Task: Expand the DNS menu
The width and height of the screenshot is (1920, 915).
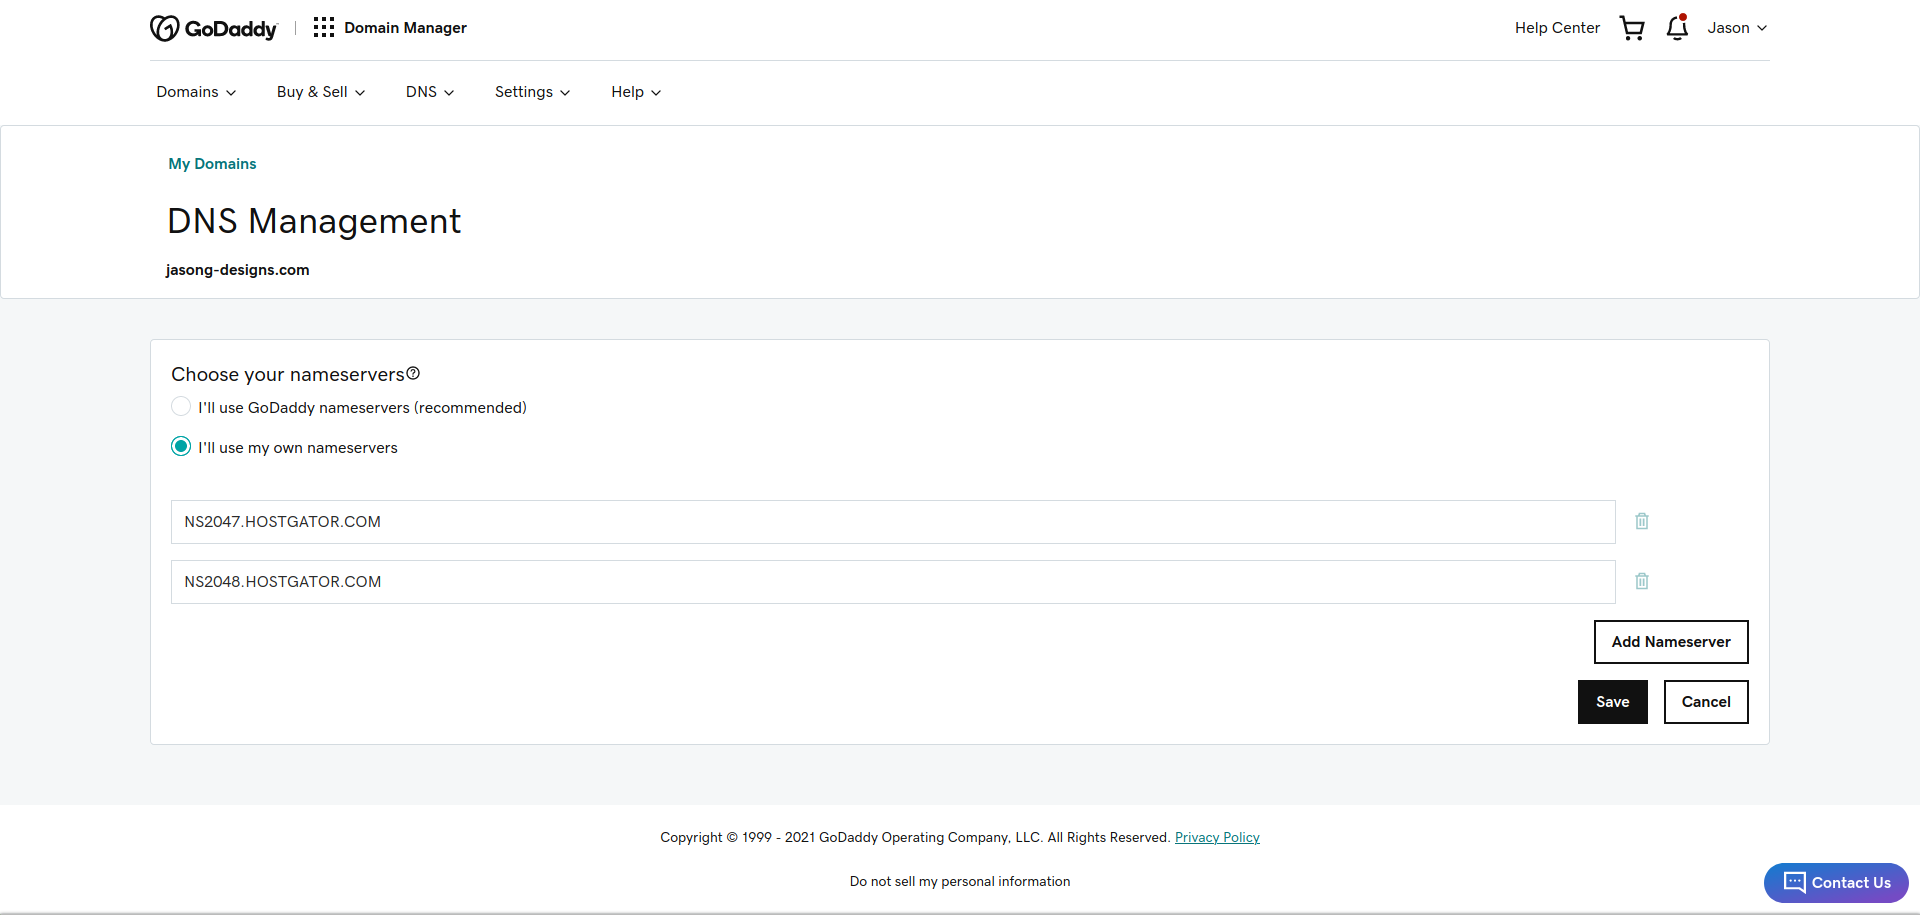Action: coord(430,92)
